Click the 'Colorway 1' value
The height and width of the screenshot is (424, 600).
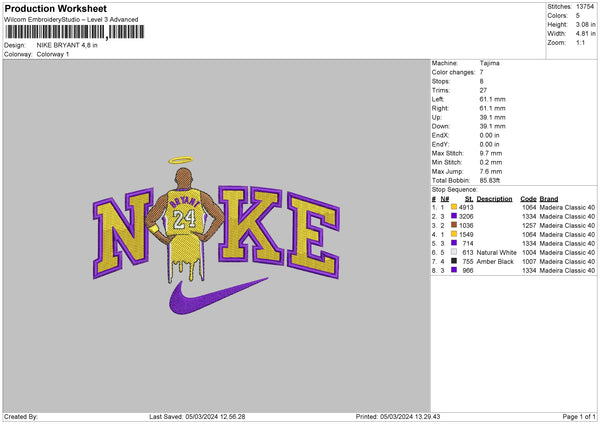click(x=53, y=54)
